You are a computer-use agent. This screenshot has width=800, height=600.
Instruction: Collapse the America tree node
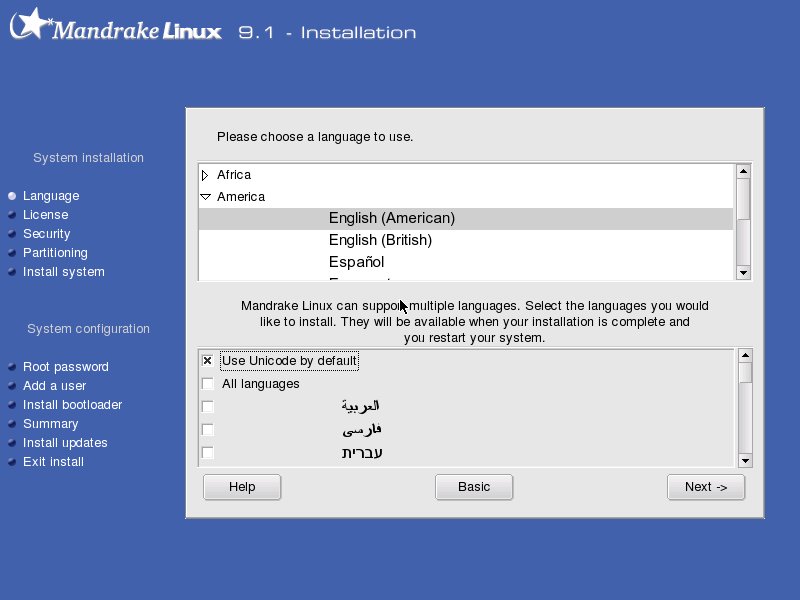pyautogui.click(x=205, y=196)
